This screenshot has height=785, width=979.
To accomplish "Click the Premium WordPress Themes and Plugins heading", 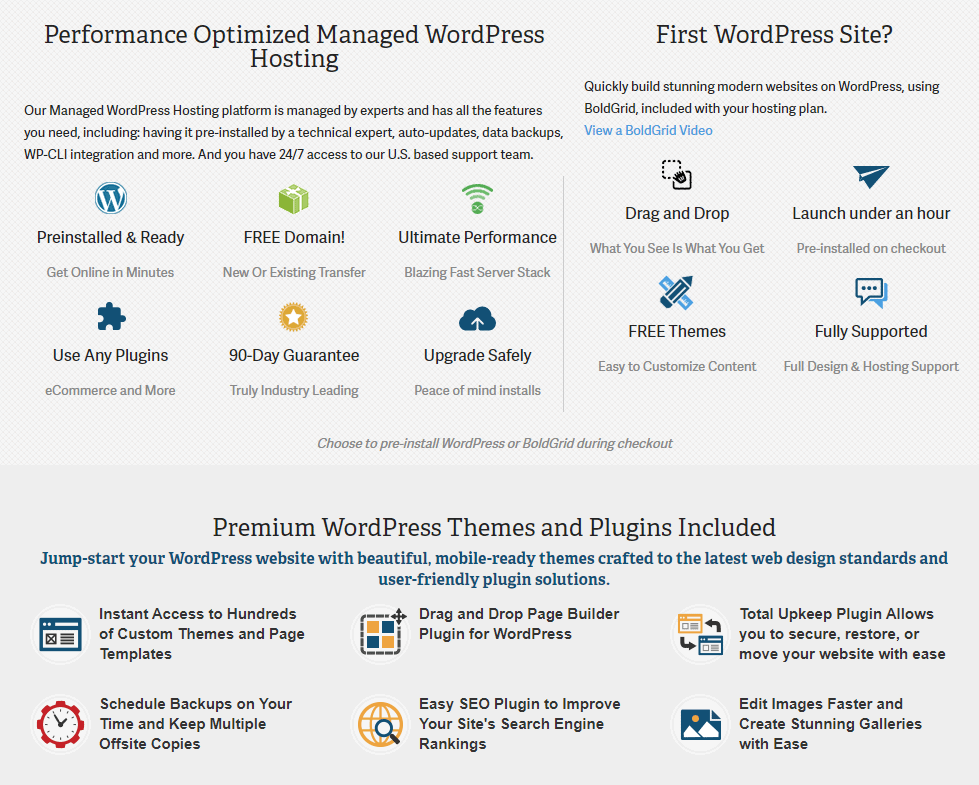I will click(494, 527).
